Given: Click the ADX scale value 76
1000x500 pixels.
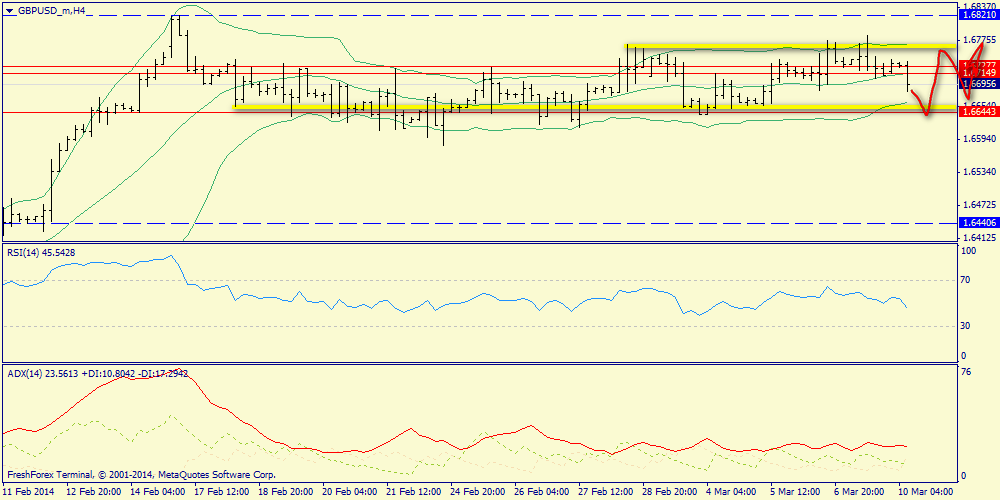Looking at the screenshot, I should click(966, 372).
